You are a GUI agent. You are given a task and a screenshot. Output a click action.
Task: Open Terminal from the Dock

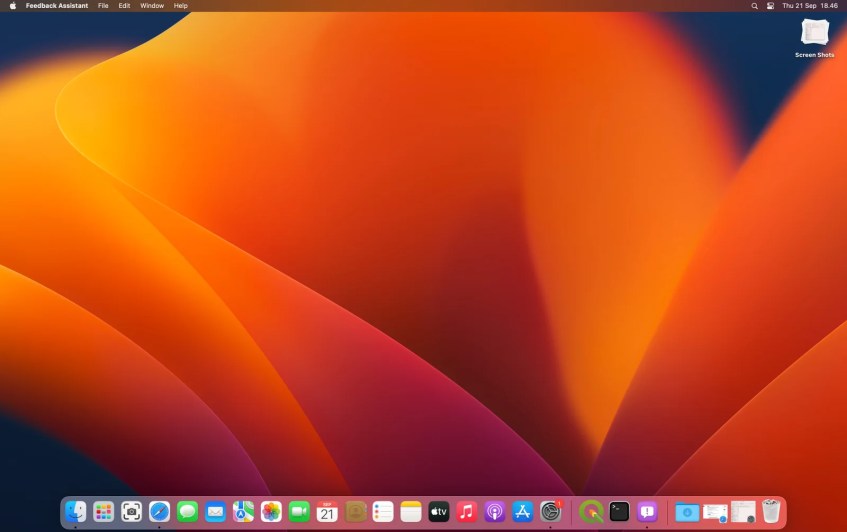(x=619, y=511)
